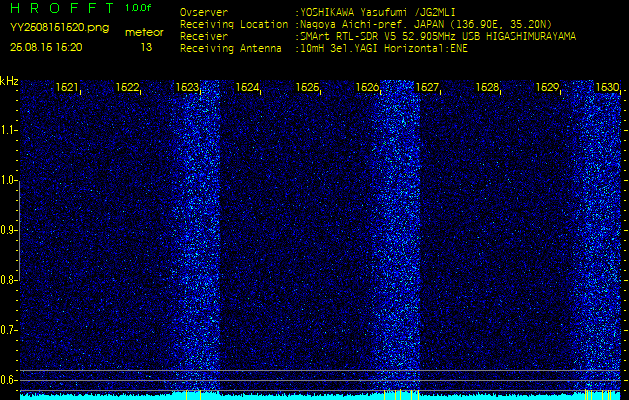Viewport: 629px width, 400px height.
Task: Click the 1521 time marker
Action: pos(67,87)
